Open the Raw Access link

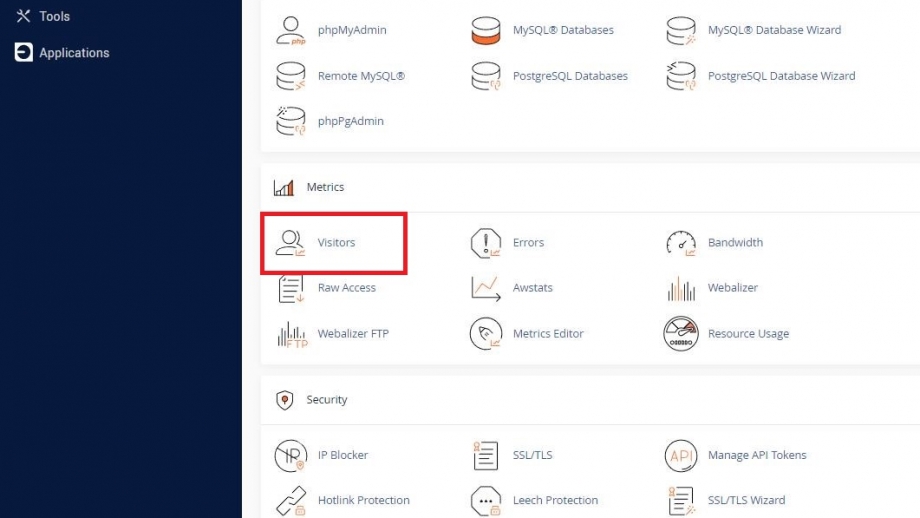pos(347,287)
